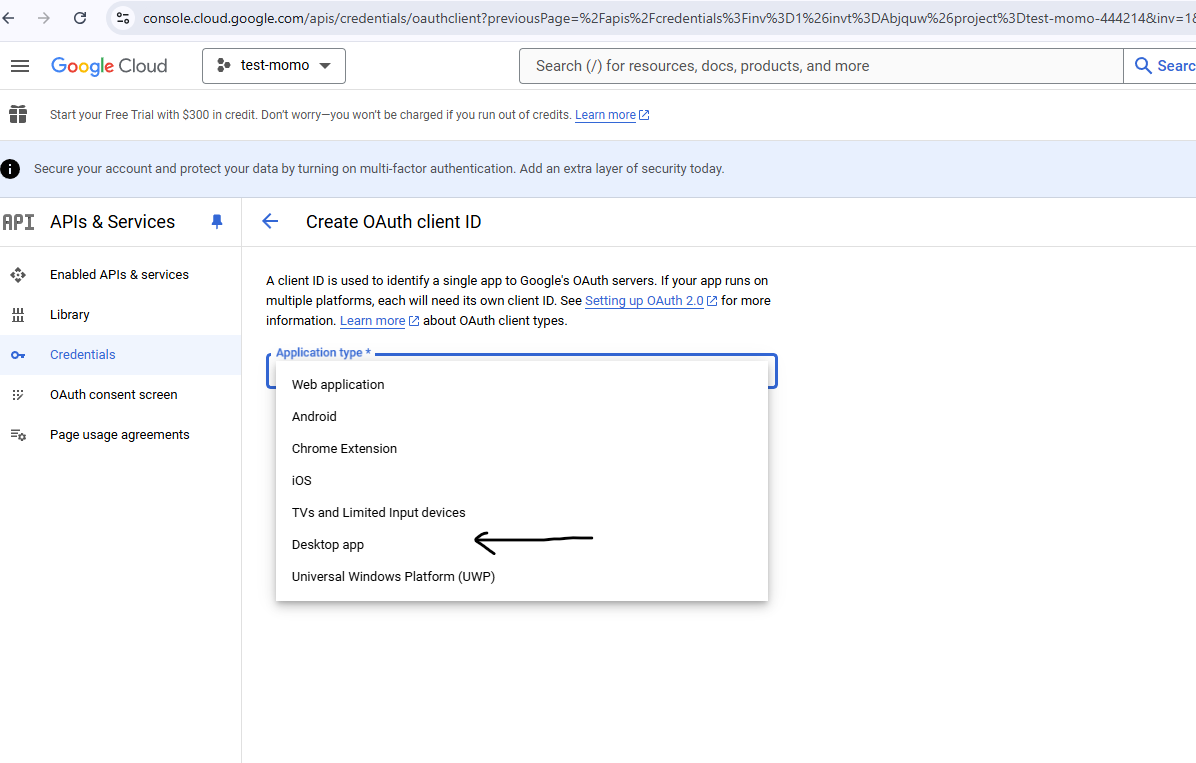The image size is (1196, 763).
Task: Open Enabled APIs & services page
Action: click(119, 275)
